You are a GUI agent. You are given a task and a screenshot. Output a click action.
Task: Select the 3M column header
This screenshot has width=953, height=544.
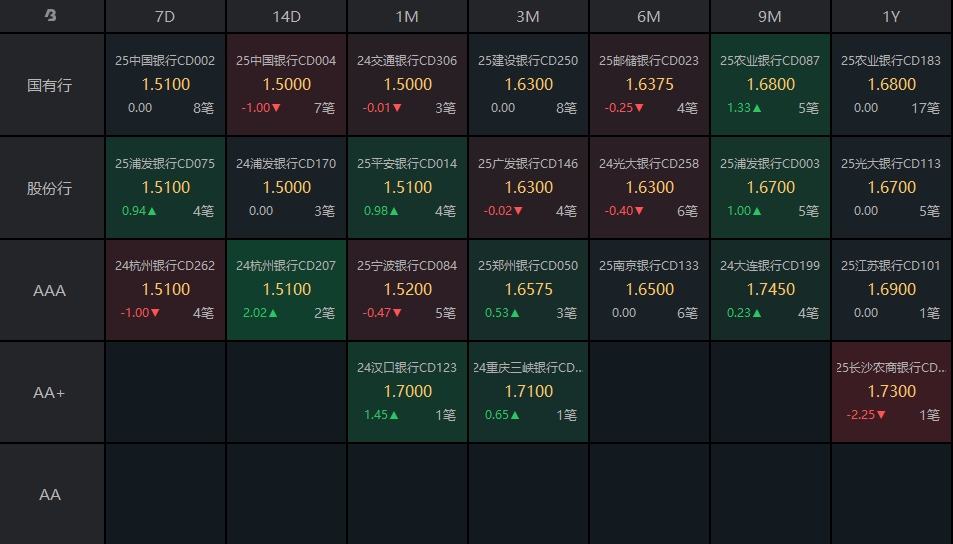click(528, 16)
